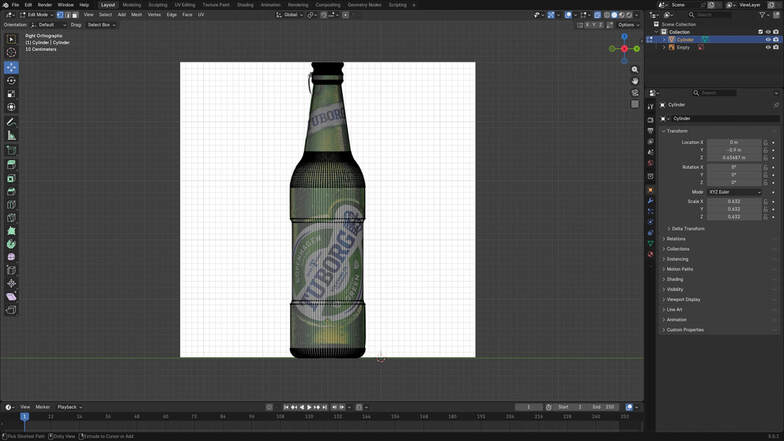Click the viewport zoom magnifier icon
The height and width of the screenshot is (441, 784).
[635, 70]
